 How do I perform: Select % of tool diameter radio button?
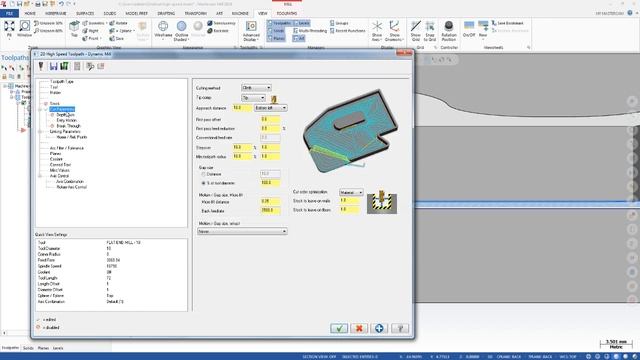click(203, 183)
